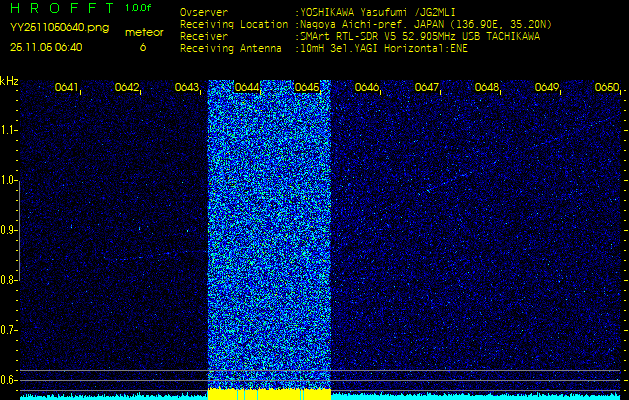Click the 0.8 kHz axis label
Viewport: 629px width, 400px height.
[8, 280]
